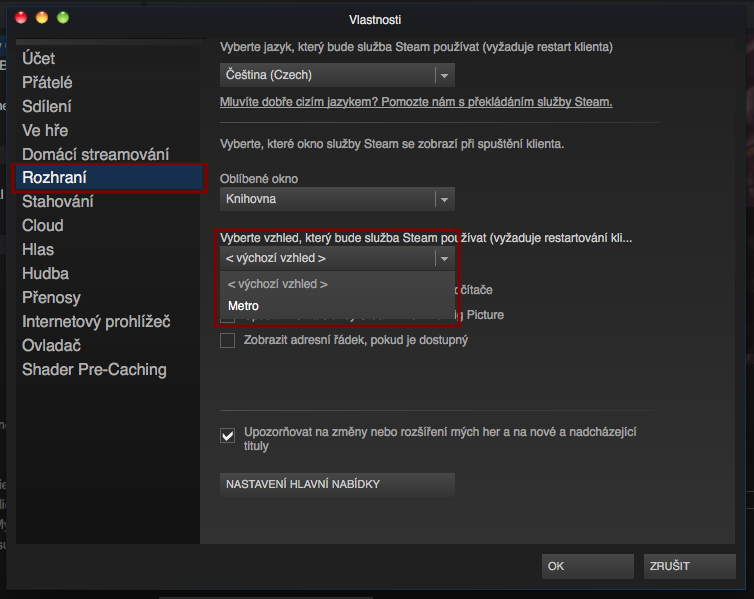Click the ZRUŠIT button
This screenshot has width=754, height=599.
tap(690, 566)
